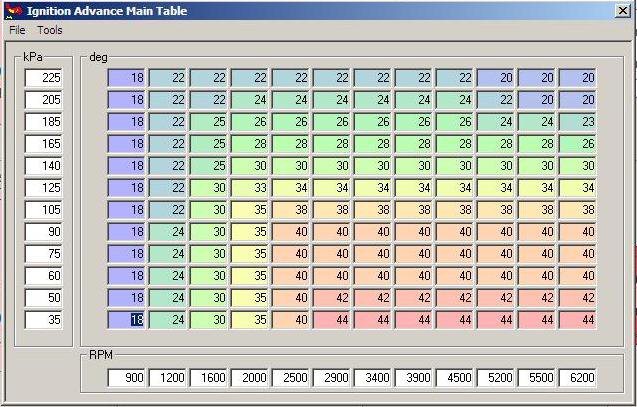Click the 140 kPa load bin field
The height and width of the screenshot is (407, 637).
[x=43, y=166]
